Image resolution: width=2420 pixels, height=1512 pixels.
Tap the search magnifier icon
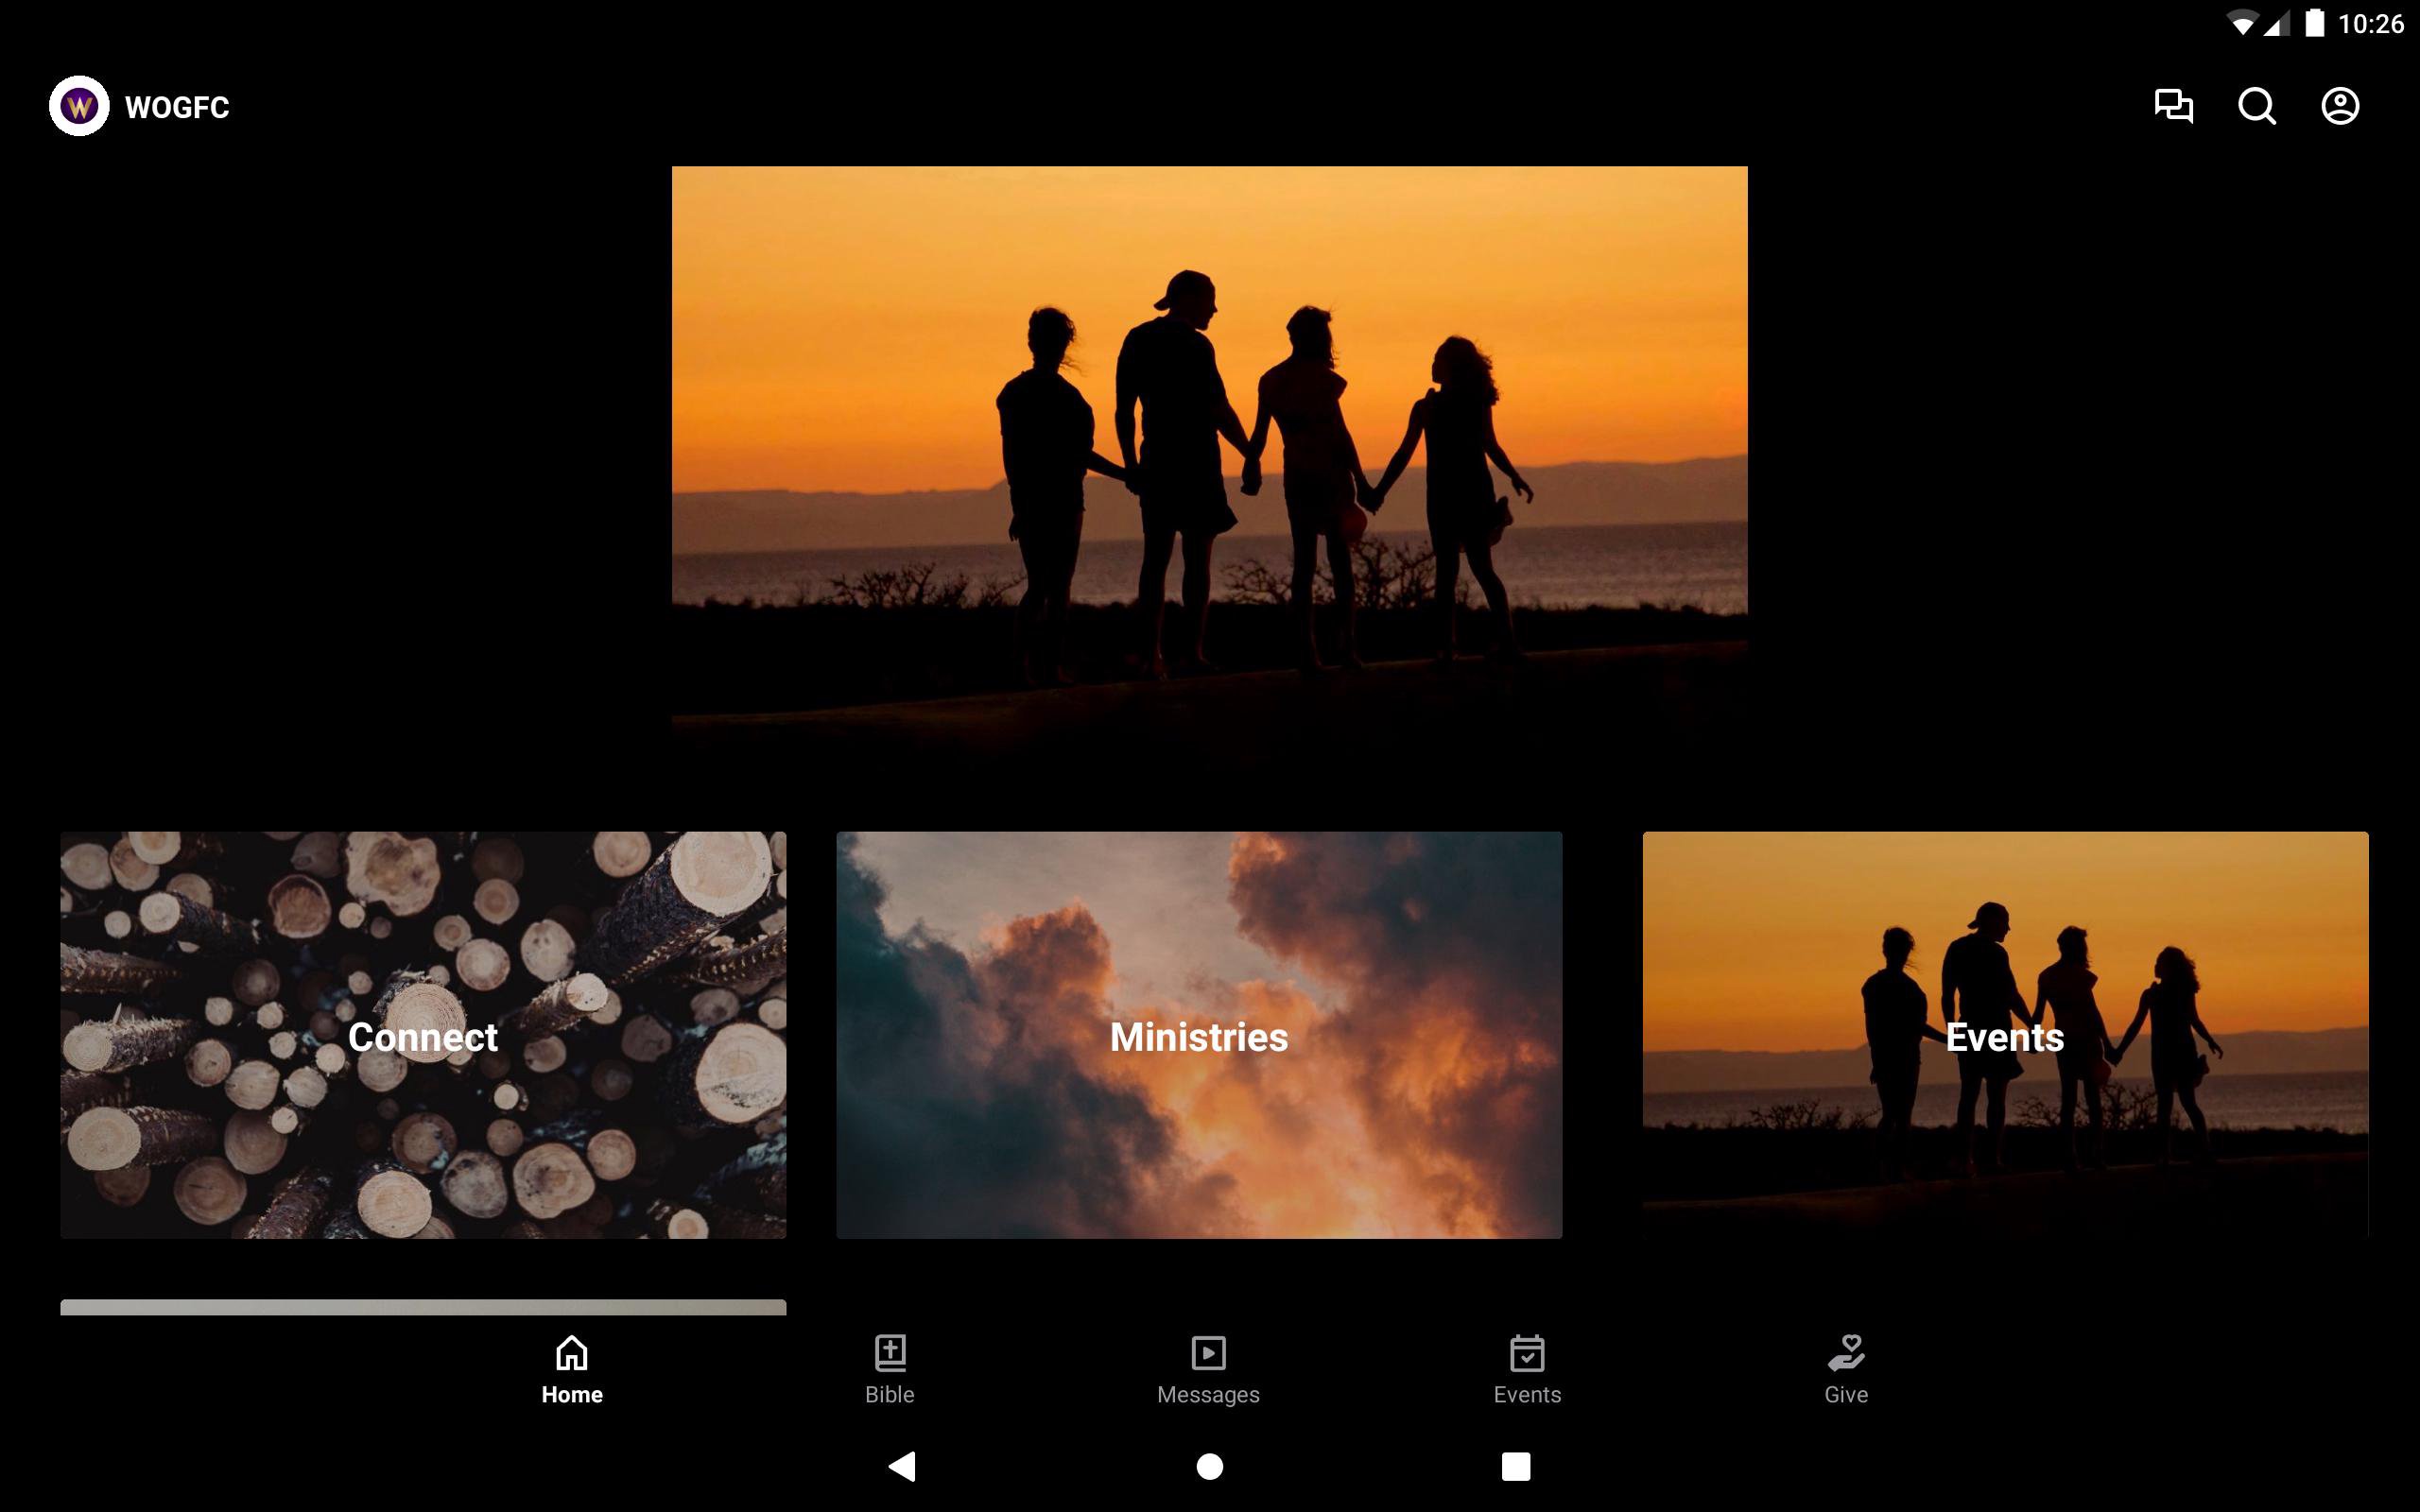(2256, 106)
